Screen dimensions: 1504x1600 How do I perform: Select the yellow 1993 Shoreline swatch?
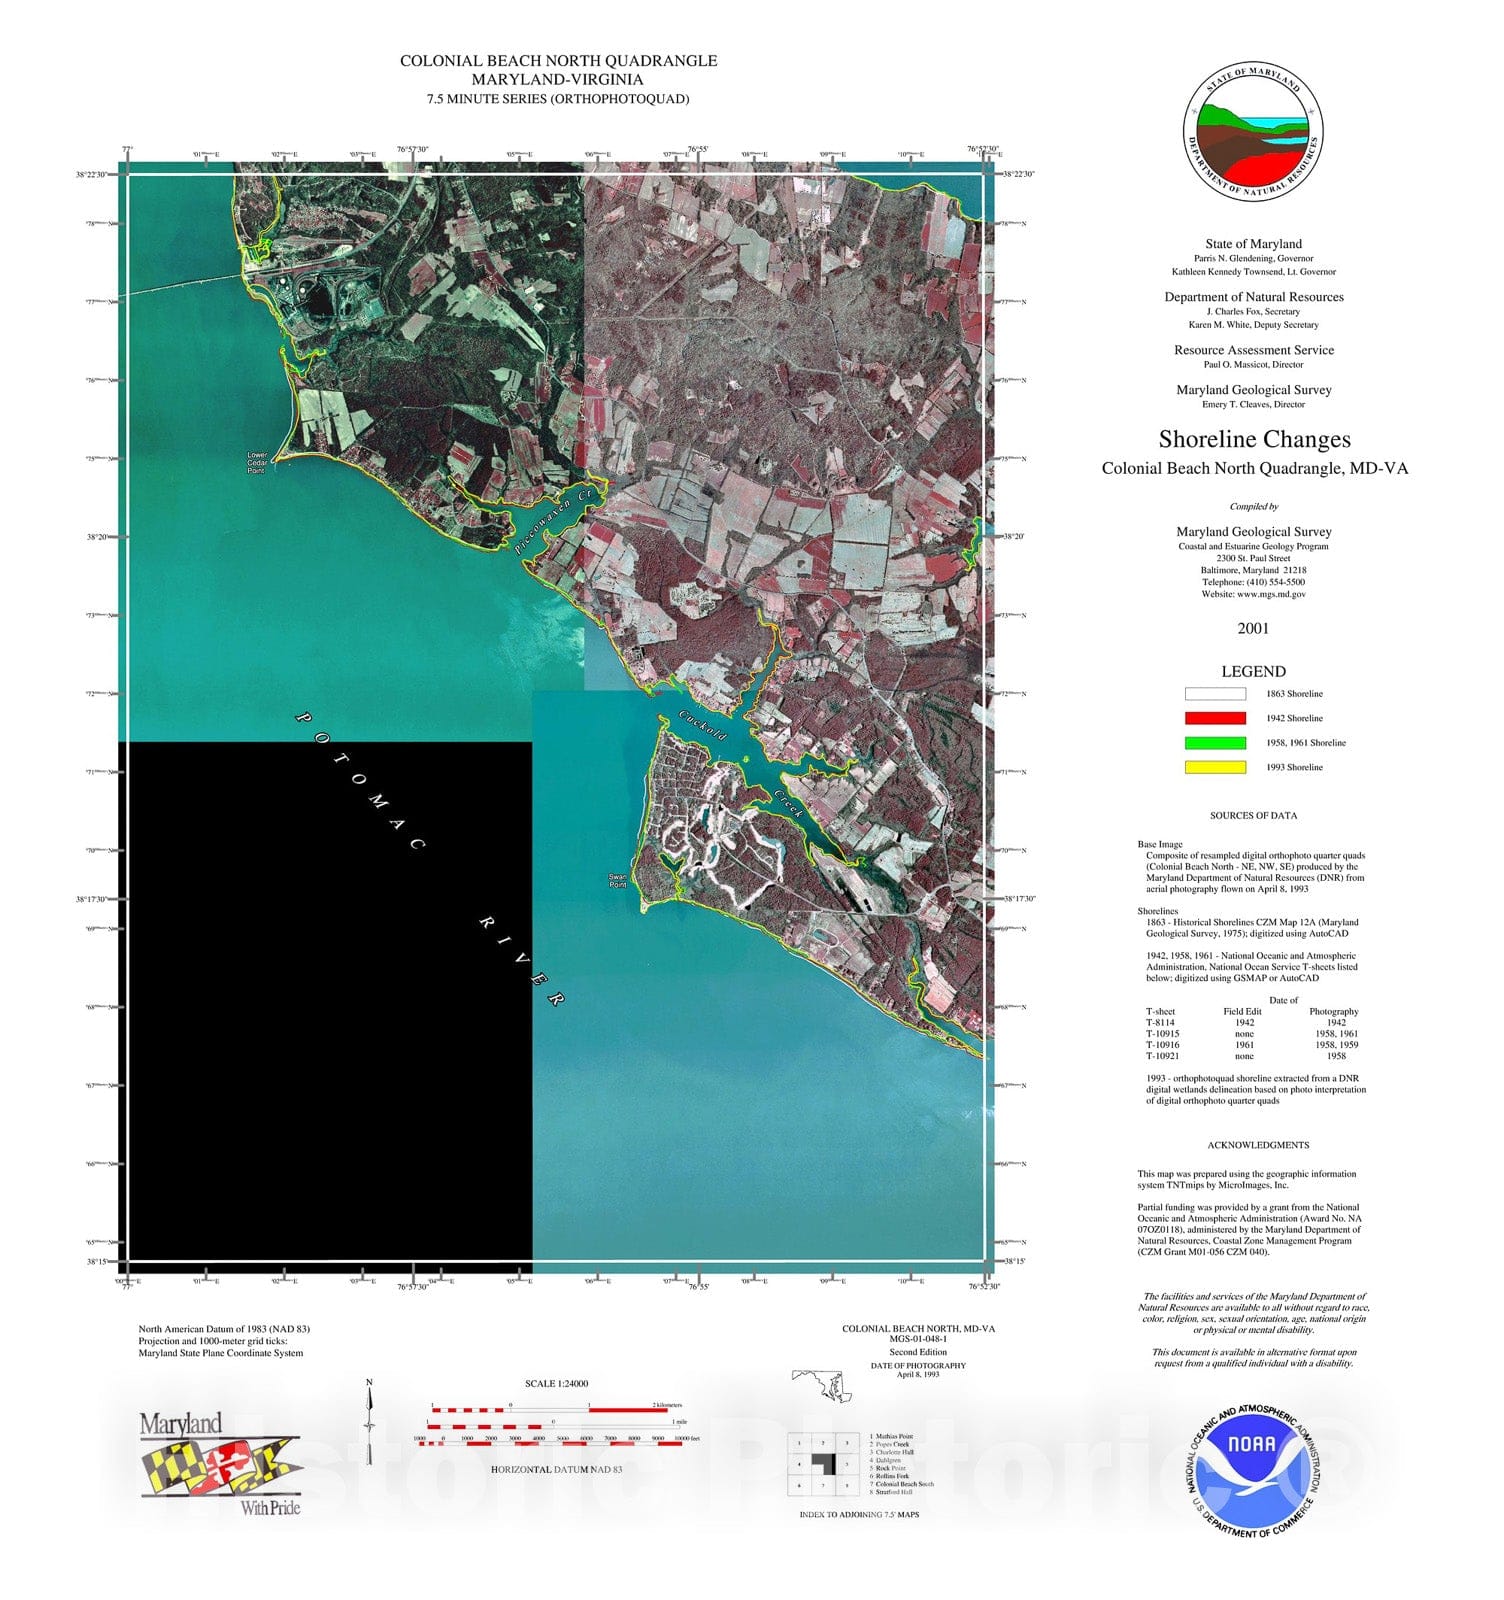(x=1215, y=767)
